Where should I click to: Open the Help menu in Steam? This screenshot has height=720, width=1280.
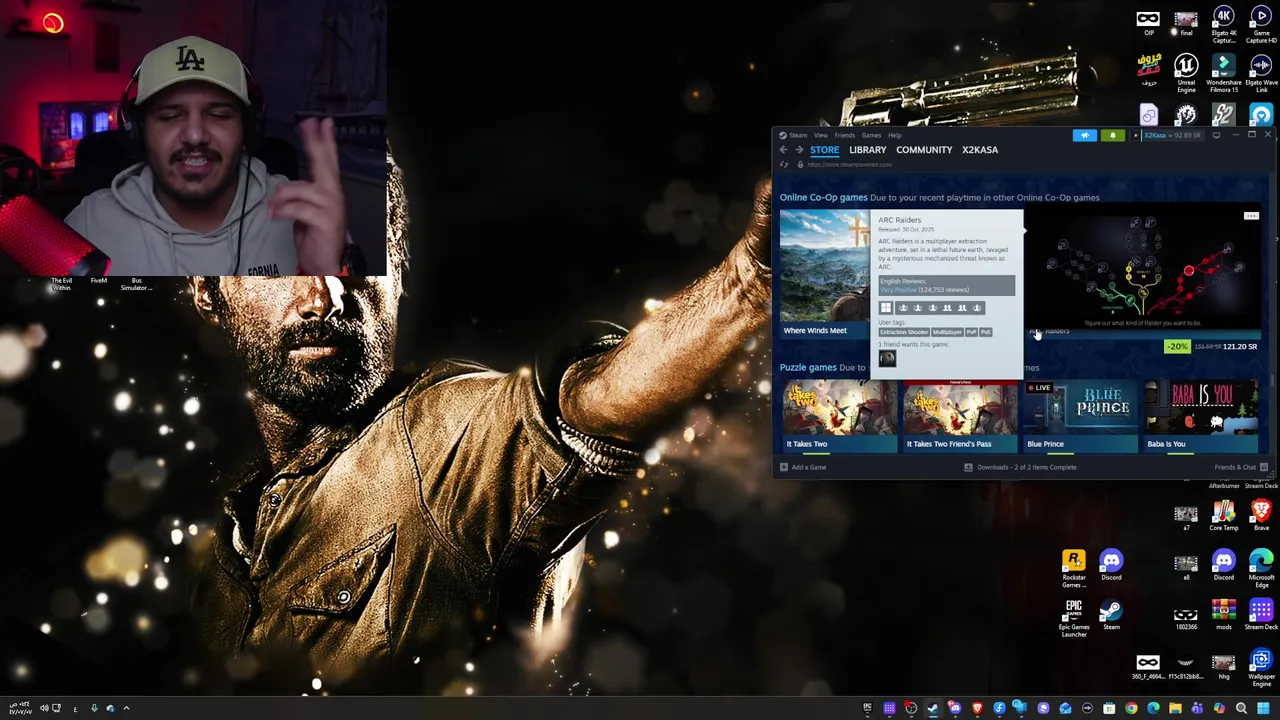click(x=895, y=135)
